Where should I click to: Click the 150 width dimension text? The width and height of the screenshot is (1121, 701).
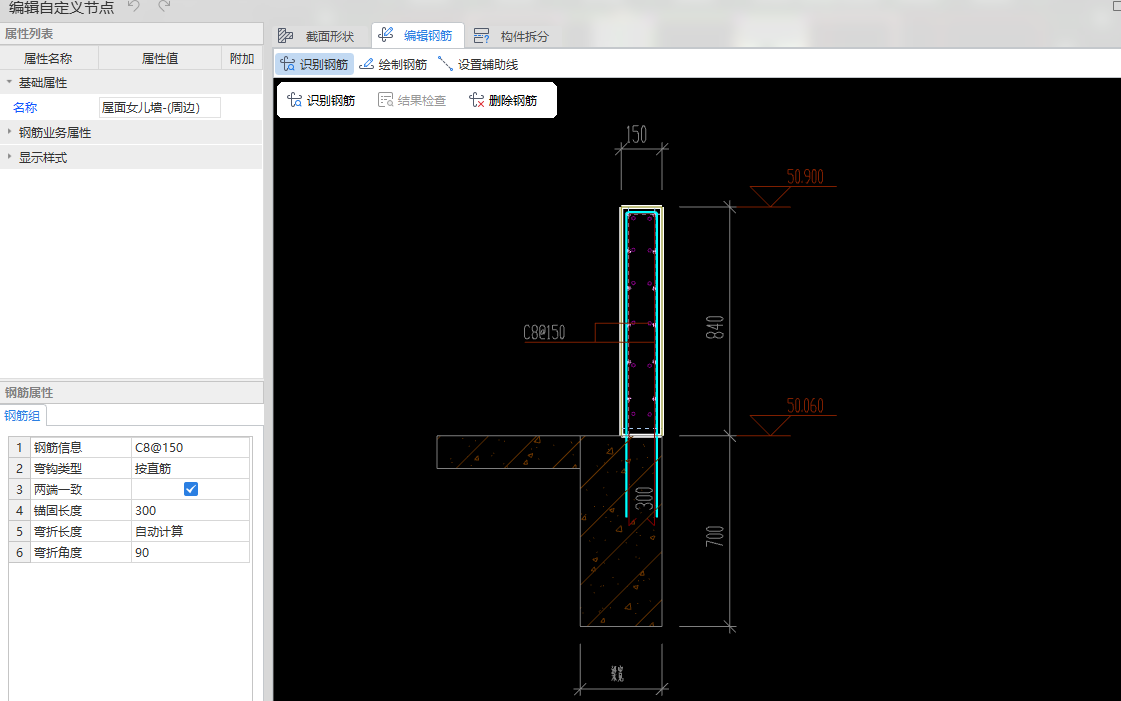[x=636, y=134]
